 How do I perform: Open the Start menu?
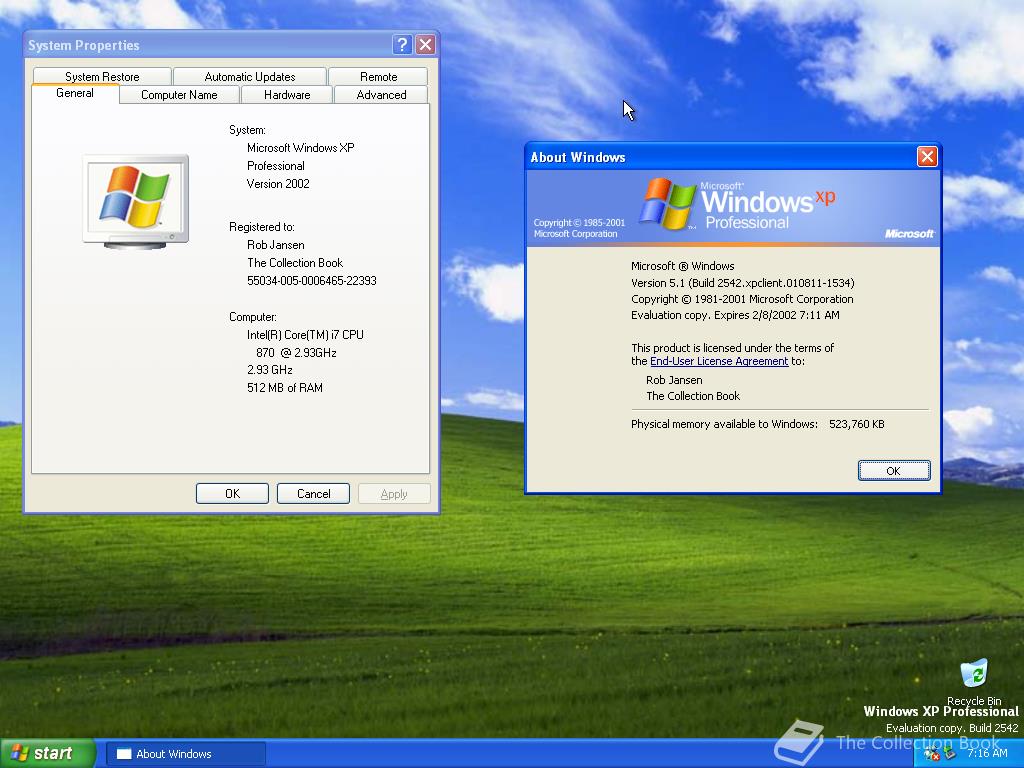coord(47,753)
